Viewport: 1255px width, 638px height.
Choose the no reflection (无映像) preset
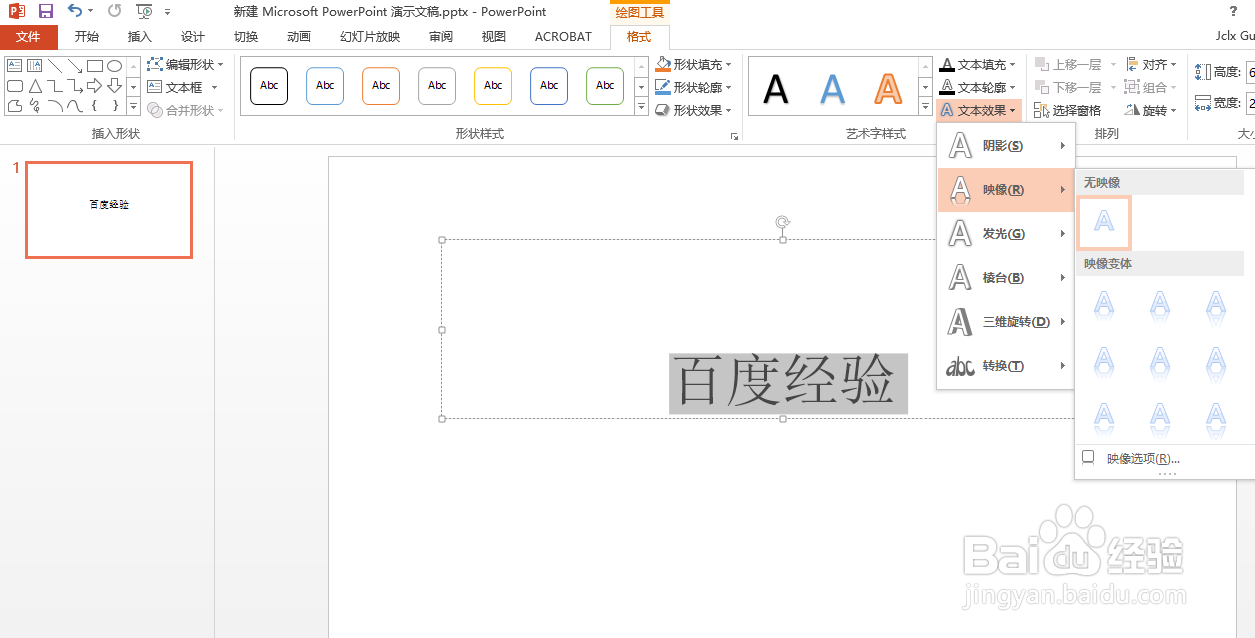(x=1104, y=222)
